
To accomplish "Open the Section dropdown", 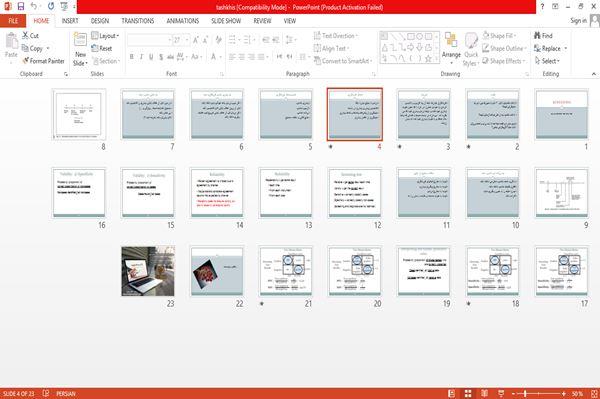I will coord(106,61).
